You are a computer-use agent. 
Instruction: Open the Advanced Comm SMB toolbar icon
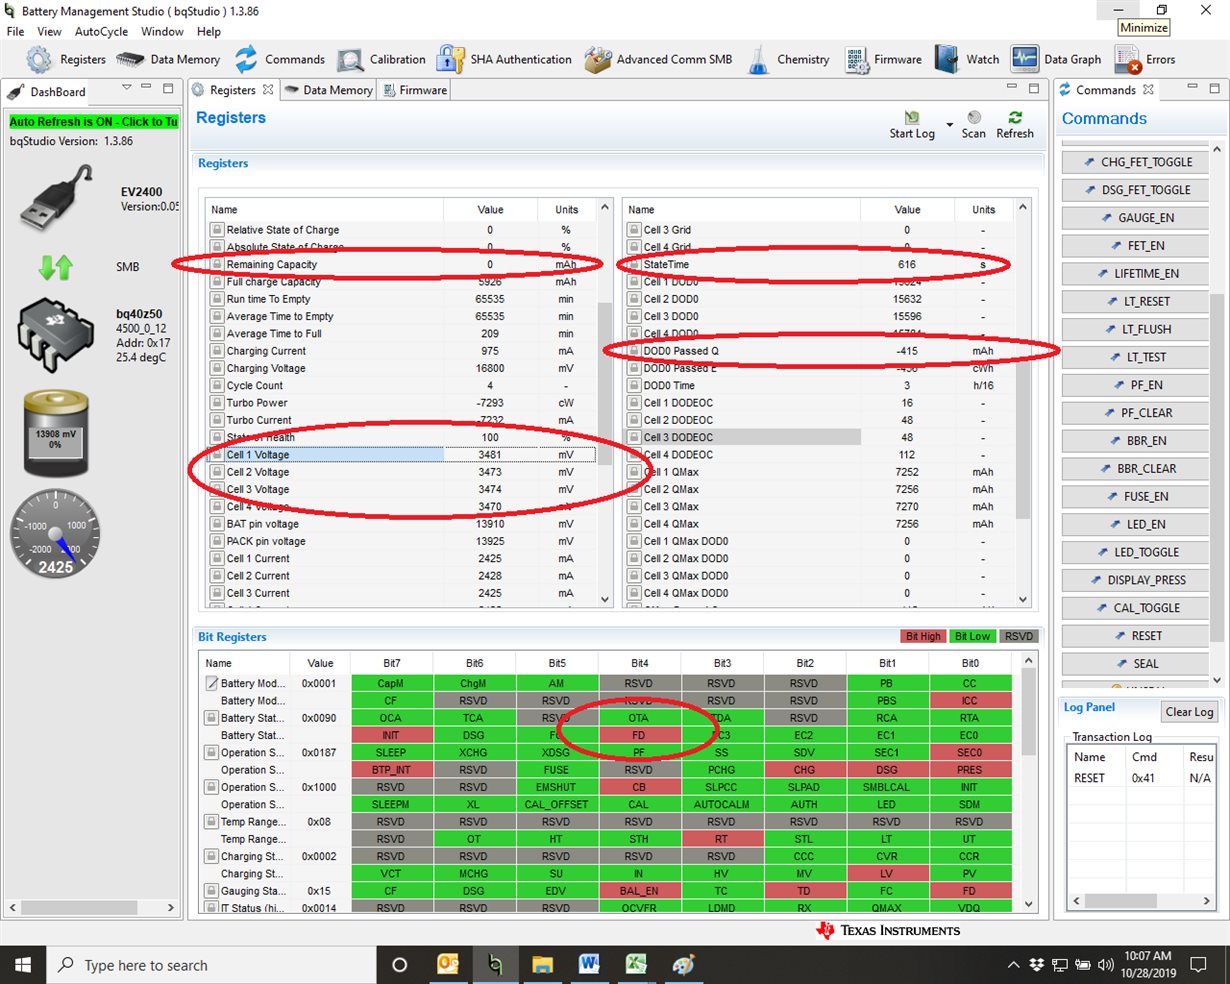coord(597,59)
